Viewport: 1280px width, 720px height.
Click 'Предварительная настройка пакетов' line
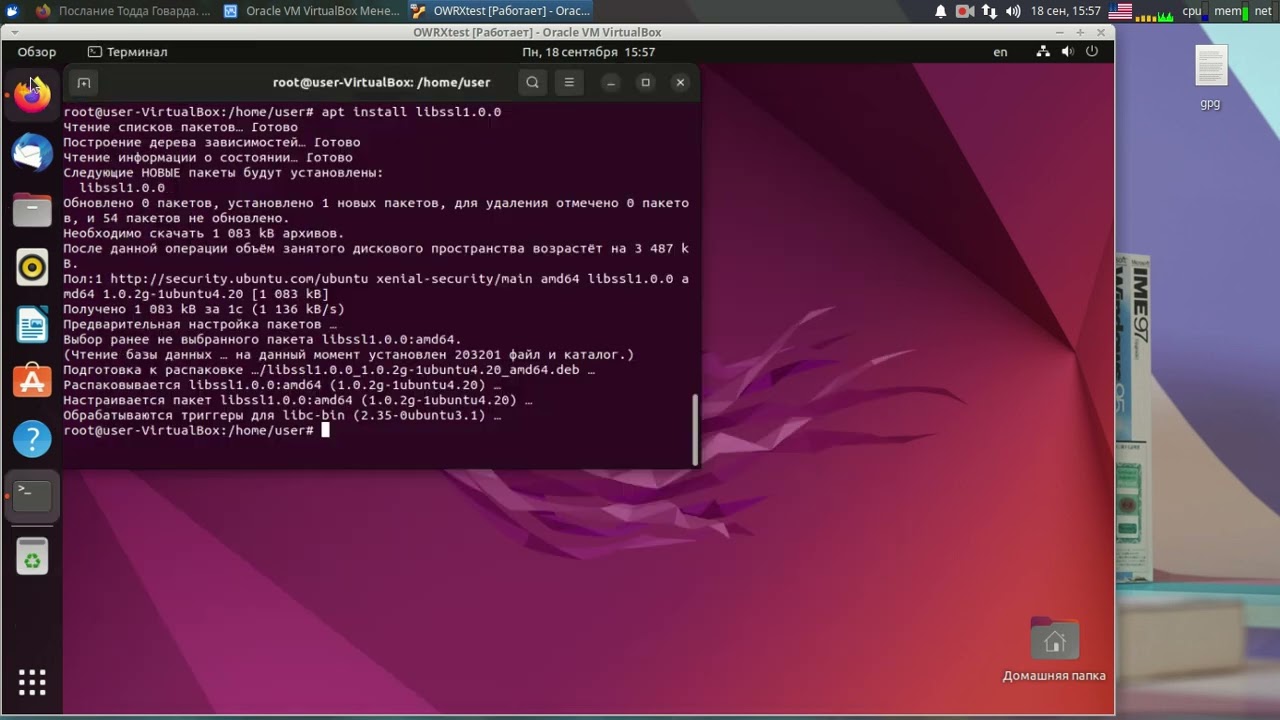(x=200, y=324)
